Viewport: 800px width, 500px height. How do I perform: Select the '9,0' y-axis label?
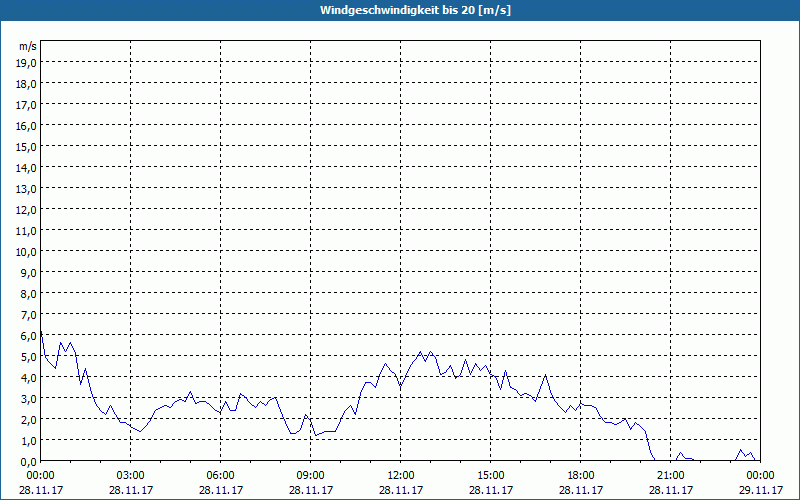[29, 272]
